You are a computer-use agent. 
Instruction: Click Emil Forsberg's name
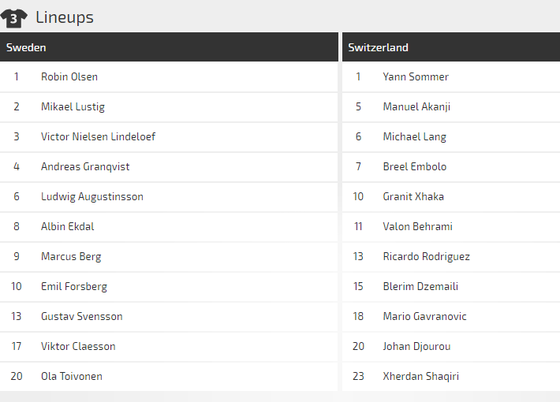pos(74,286)
